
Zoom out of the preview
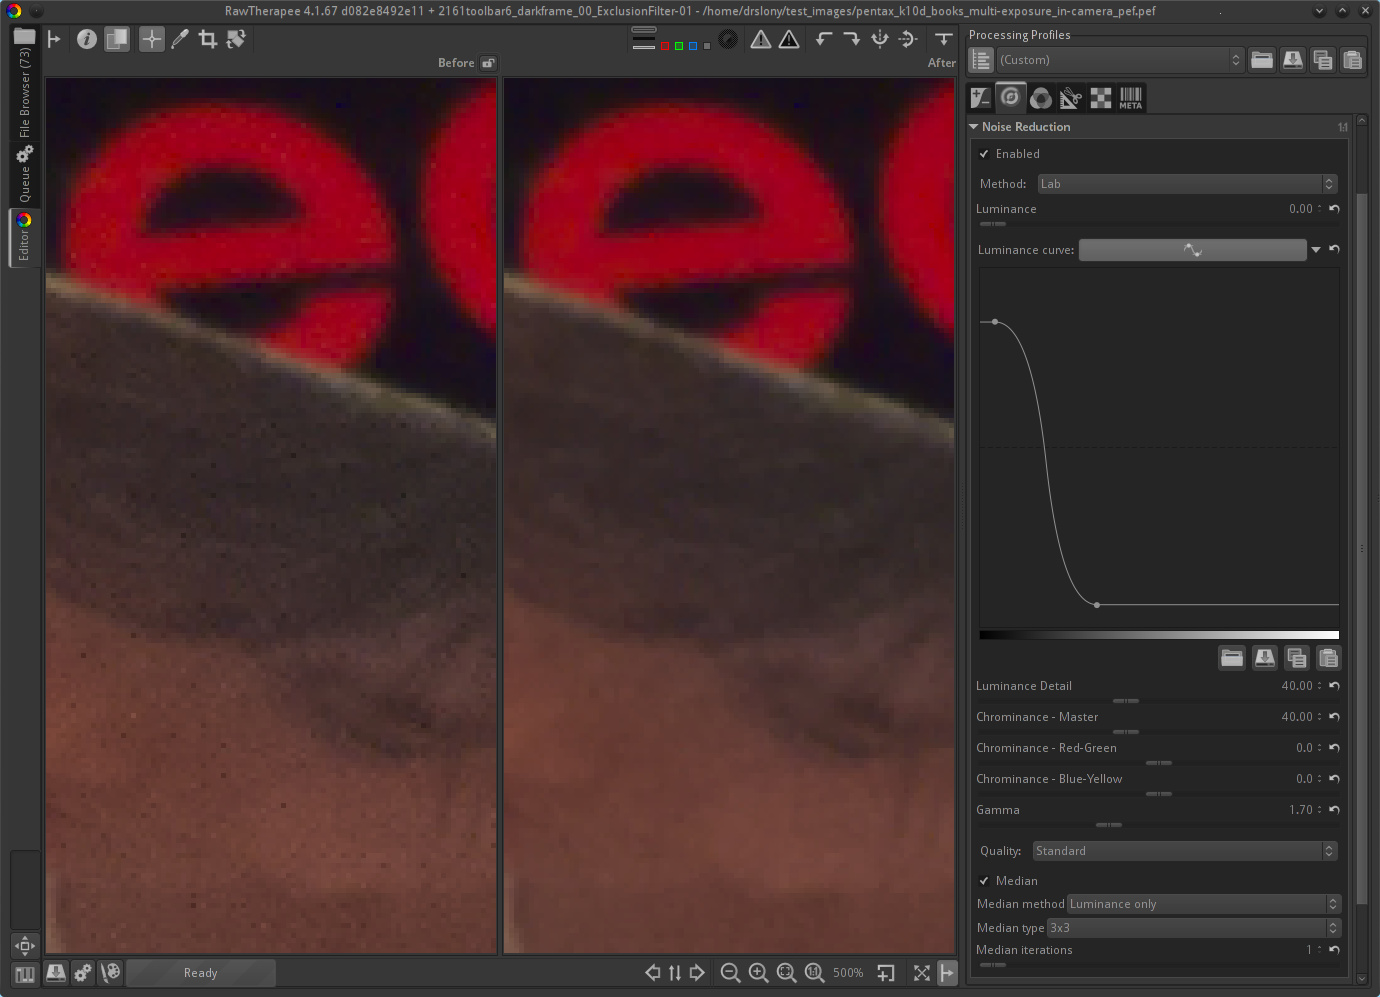coord(730,973)
